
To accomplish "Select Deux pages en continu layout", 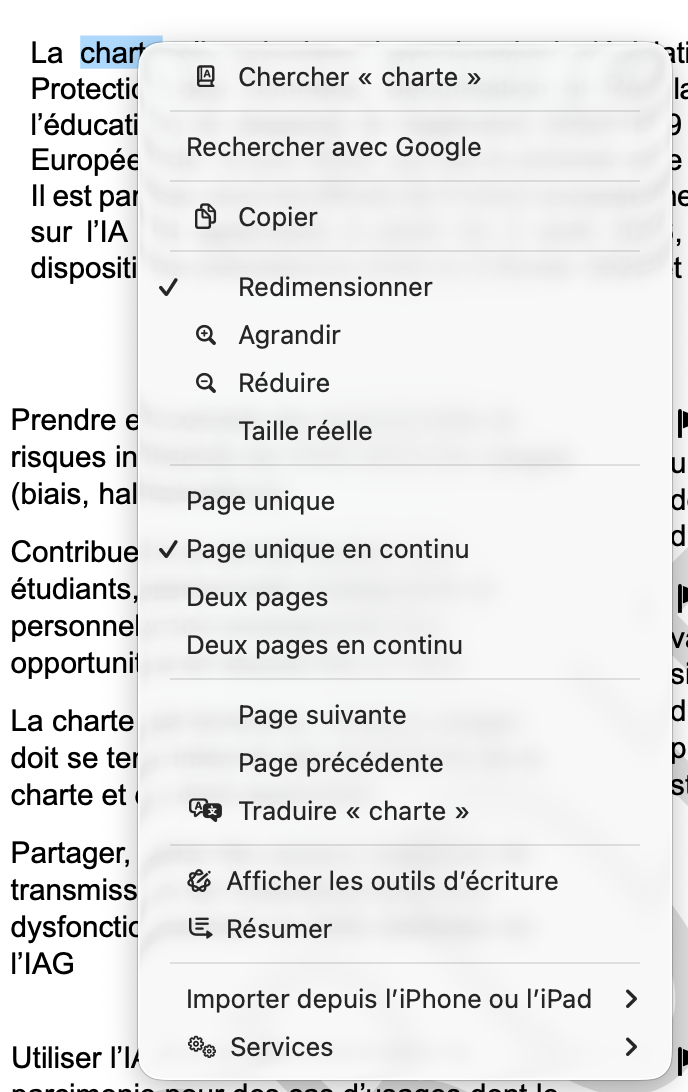I will 324,645.
